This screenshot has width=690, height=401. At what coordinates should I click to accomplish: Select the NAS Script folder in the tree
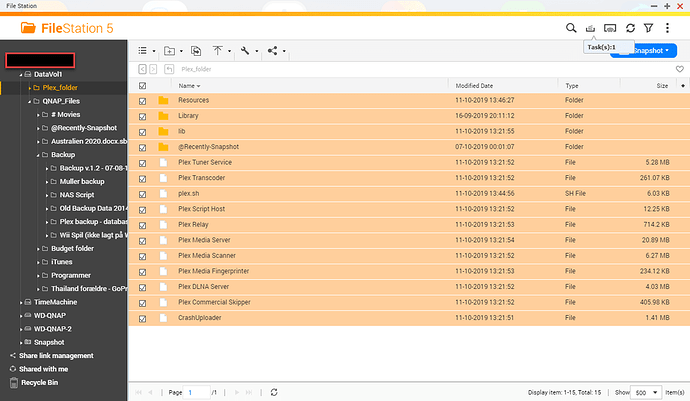pyautogui.click(x=77, y=195)
